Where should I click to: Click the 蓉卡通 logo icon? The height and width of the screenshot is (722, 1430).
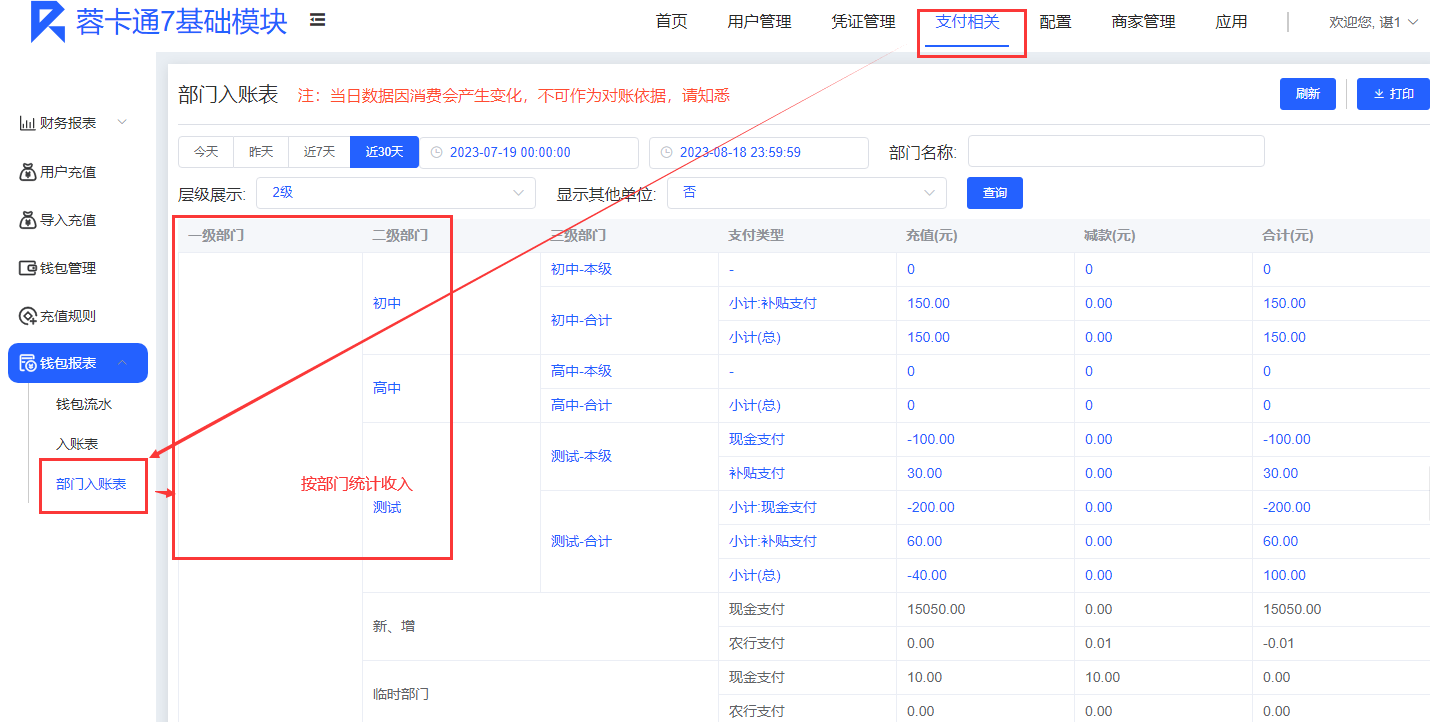pyautogui.click(x=47, y=21)
